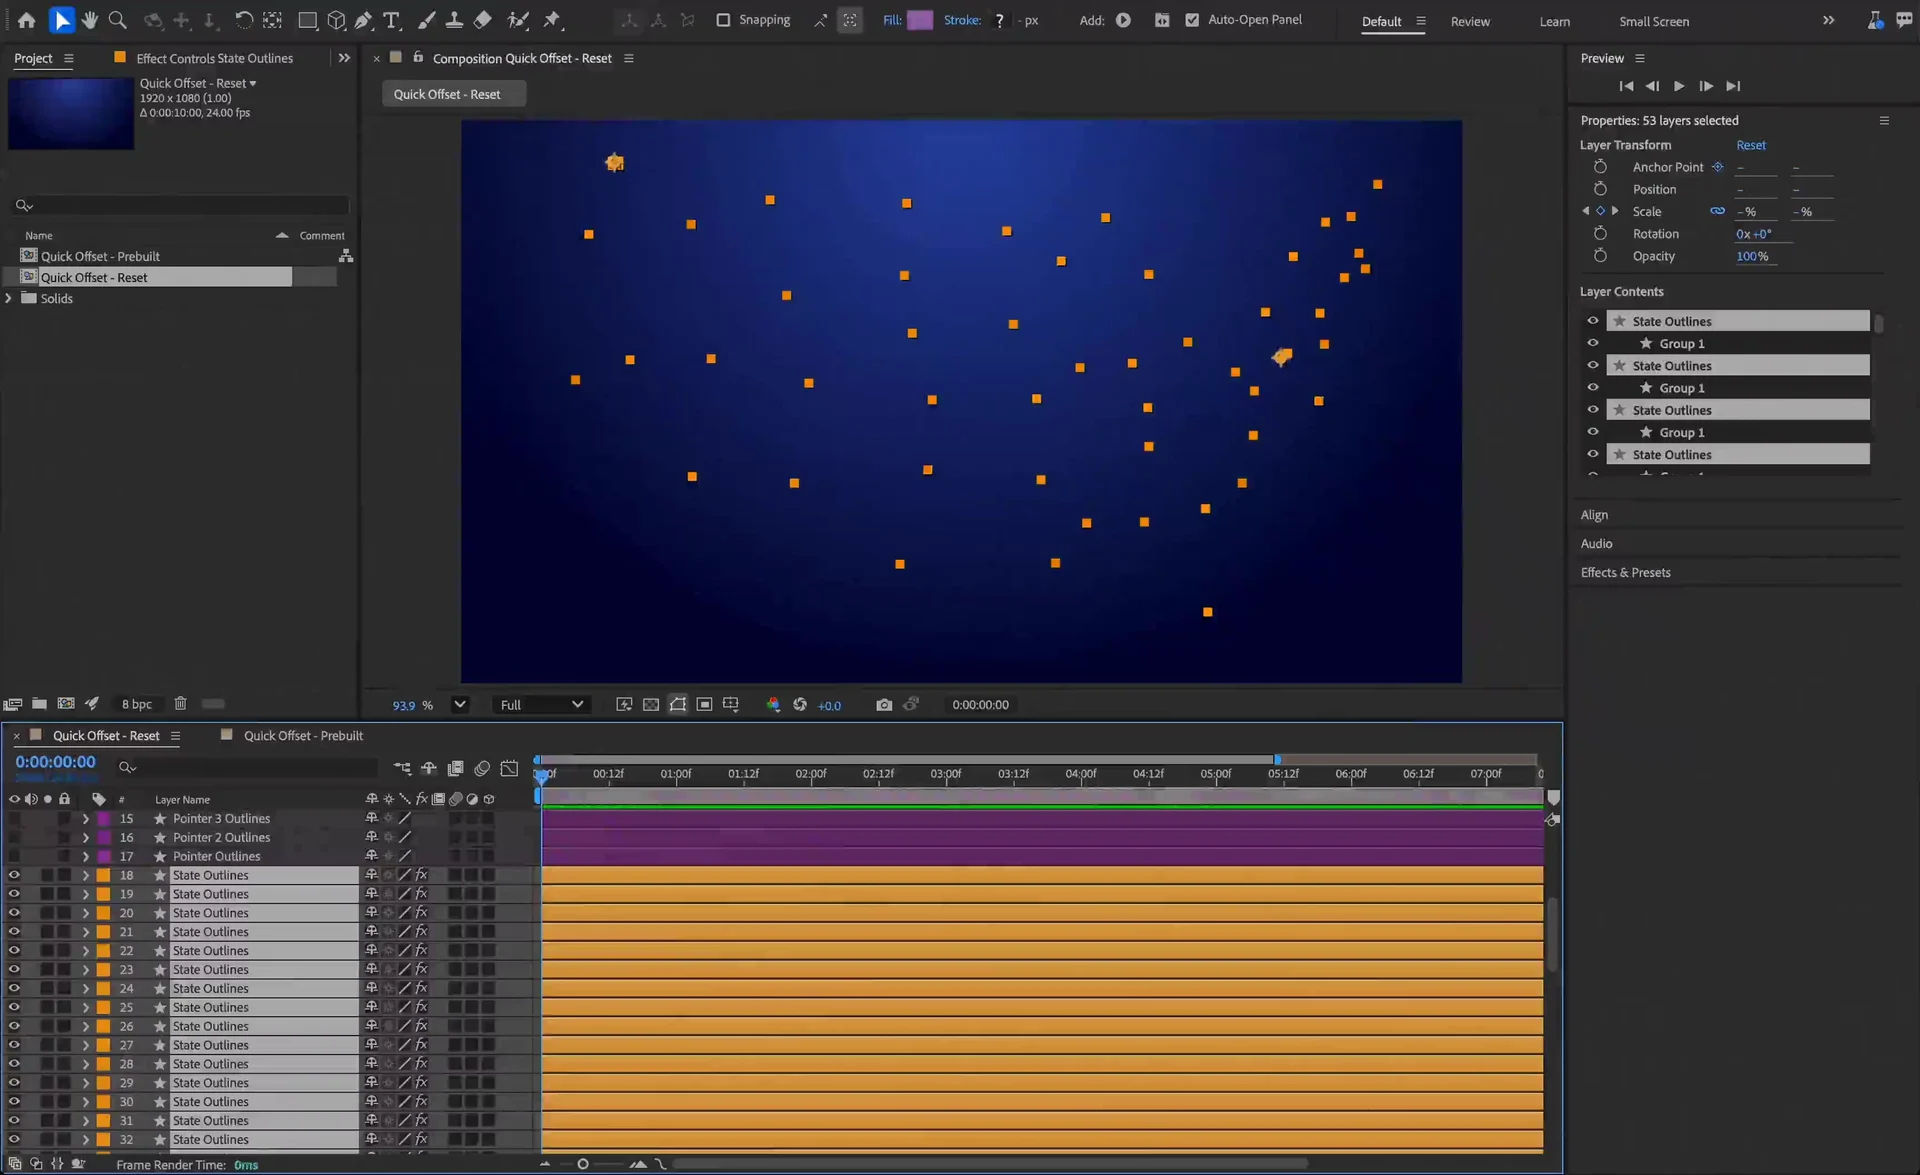
Task: Open the Effect Controls State Outlines tab
Action: 215,57
